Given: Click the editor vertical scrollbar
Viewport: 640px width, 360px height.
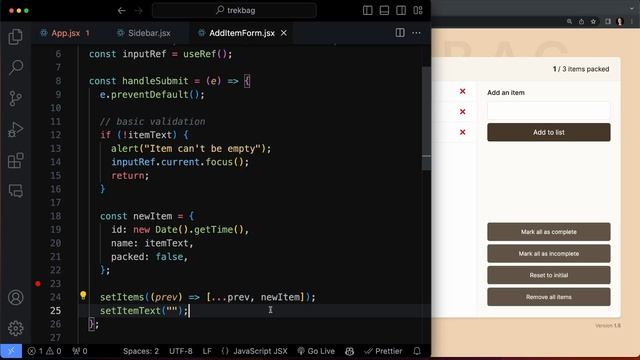Looking at the screenshot, I should click(426, 118).
